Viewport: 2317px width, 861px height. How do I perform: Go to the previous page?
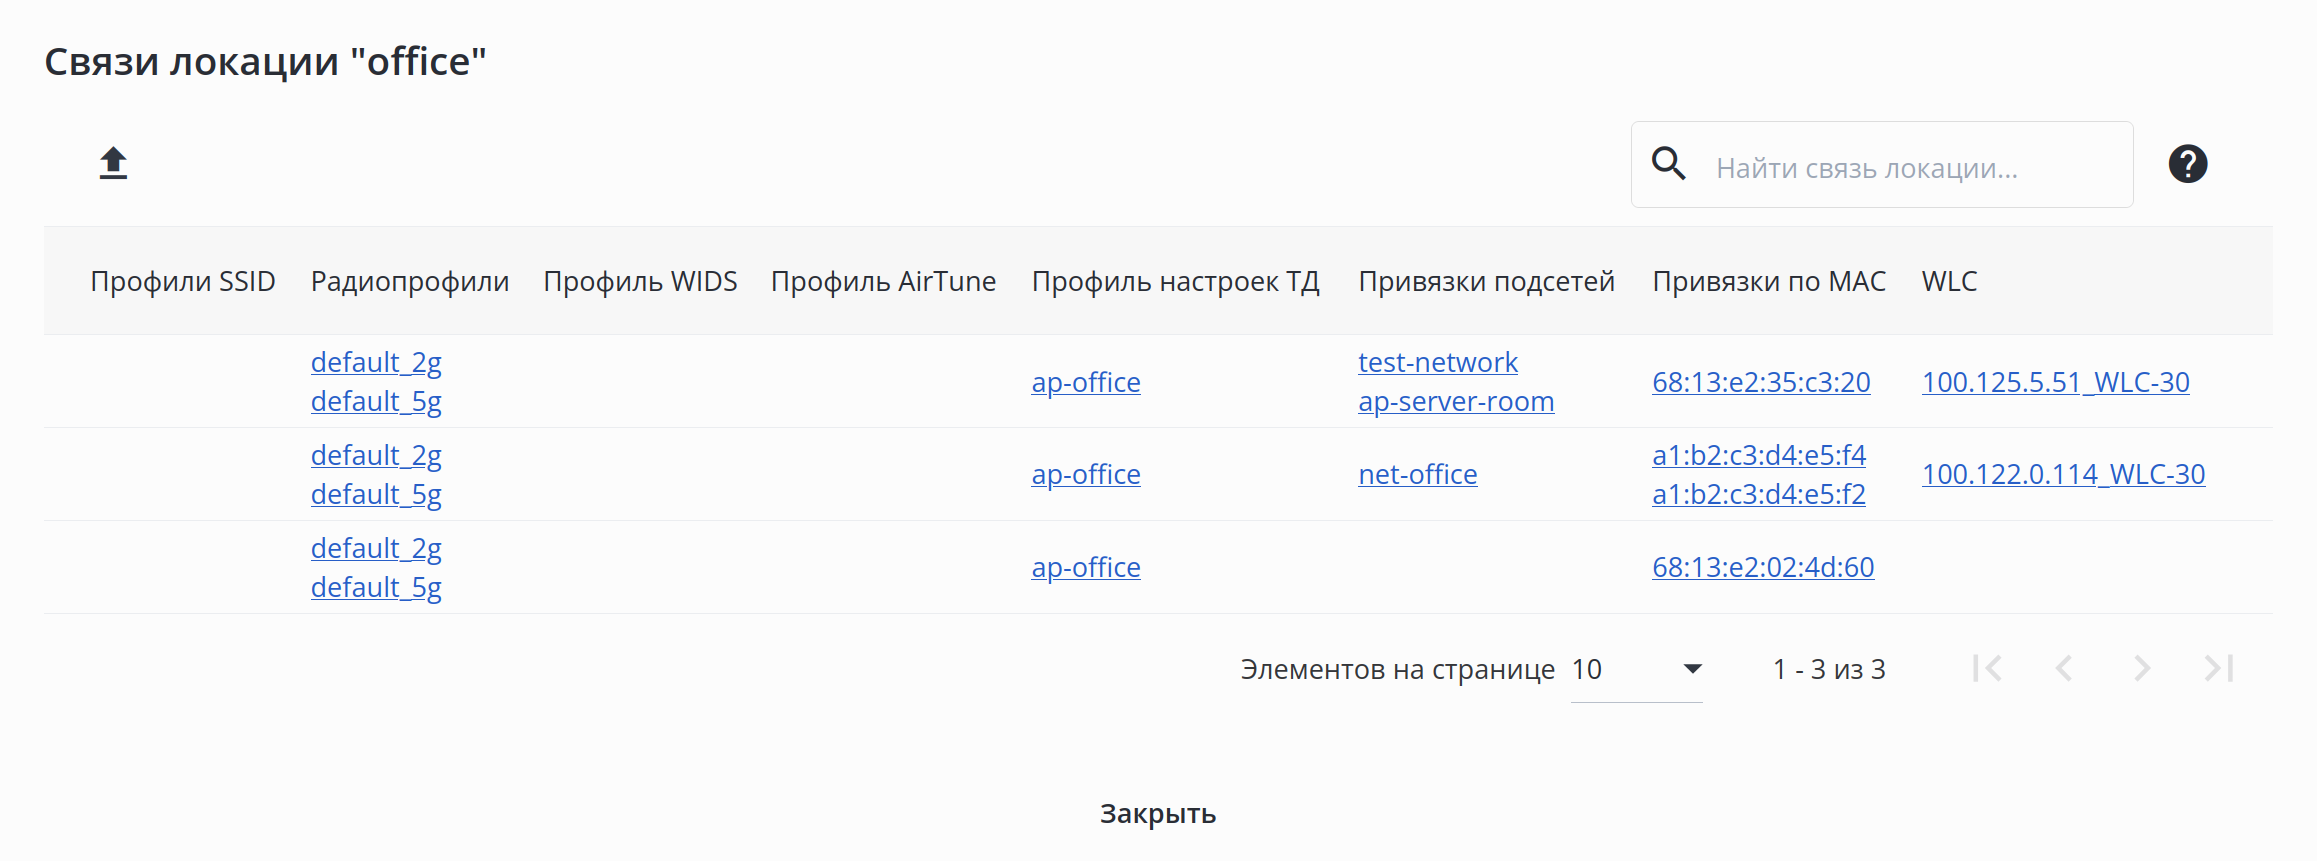[2064, 669]
